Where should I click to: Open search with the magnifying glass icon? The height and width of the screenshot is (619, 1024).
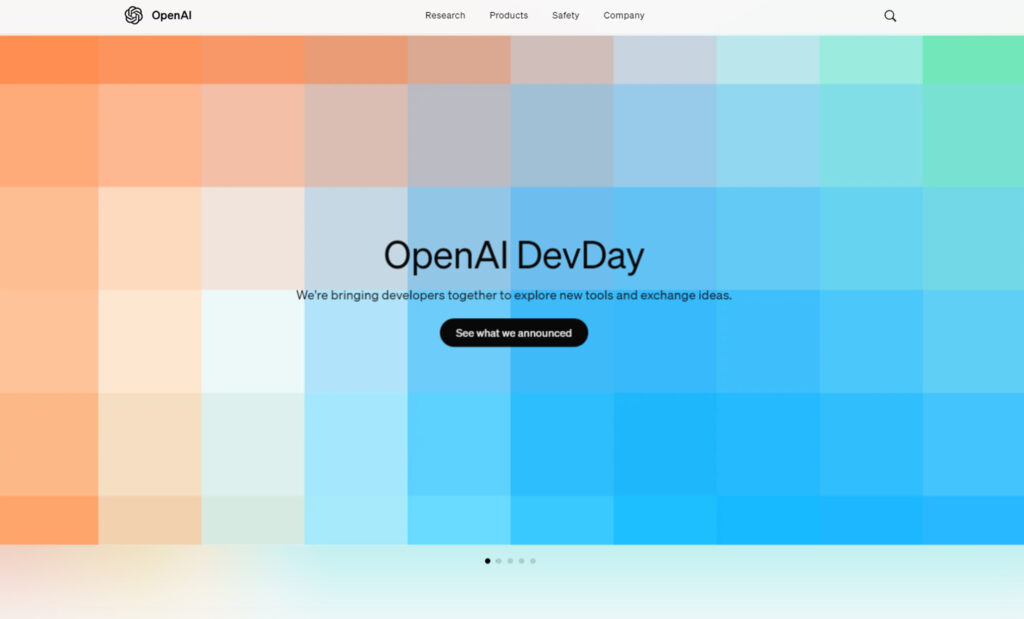click(x=890, y=16)
